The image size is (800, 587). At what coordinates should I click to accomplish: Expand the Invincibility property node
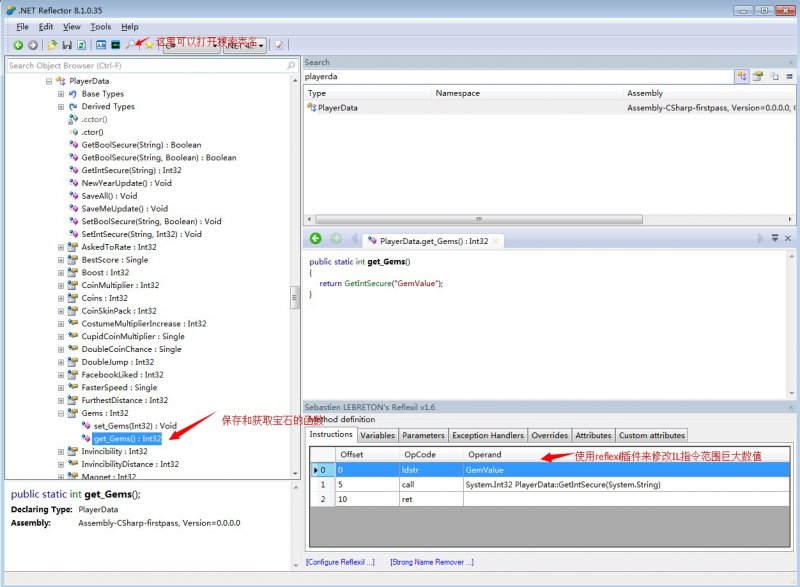(x=61, y=451)
